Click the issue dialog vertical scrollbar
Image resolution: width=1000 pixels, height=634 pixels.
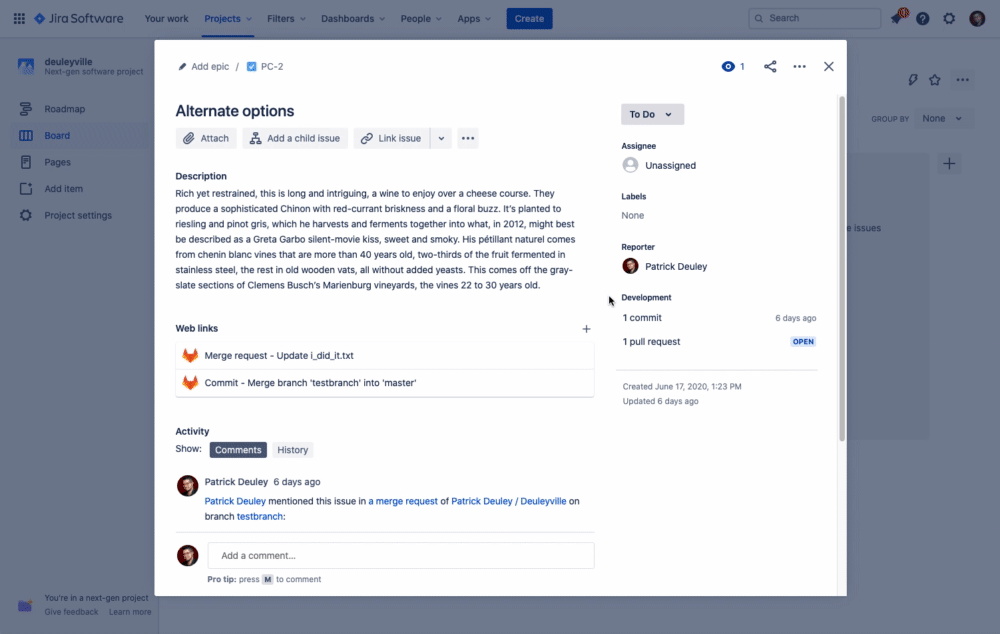point(842,269)
